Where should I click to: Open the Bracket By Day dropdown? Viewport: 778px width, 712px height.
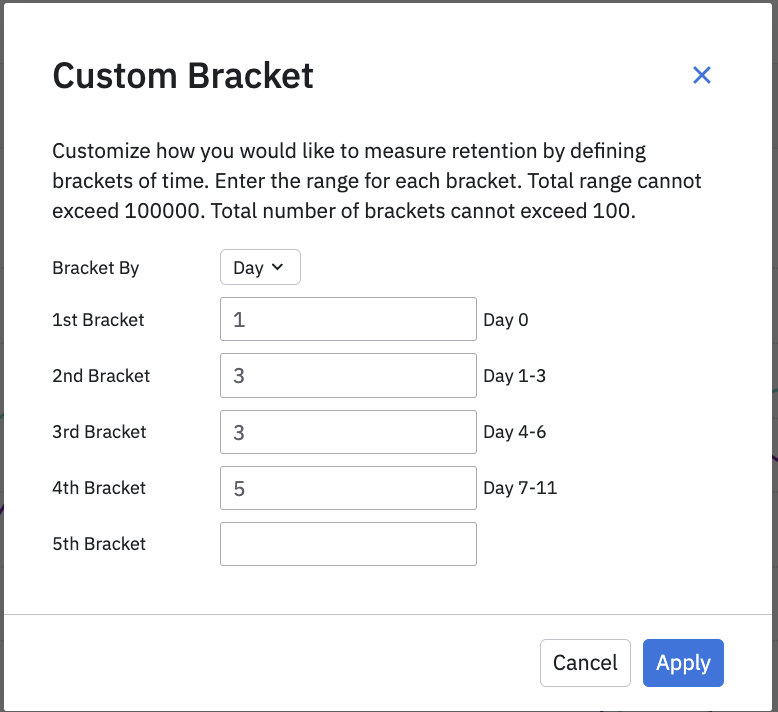pos(260,268)
